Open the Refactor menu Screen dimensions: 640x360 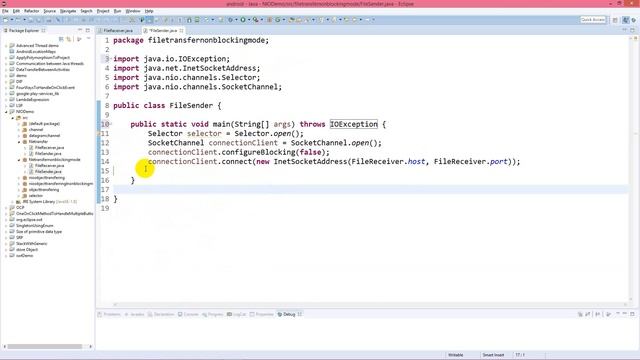pyautogui.click(x=31, y=11)
